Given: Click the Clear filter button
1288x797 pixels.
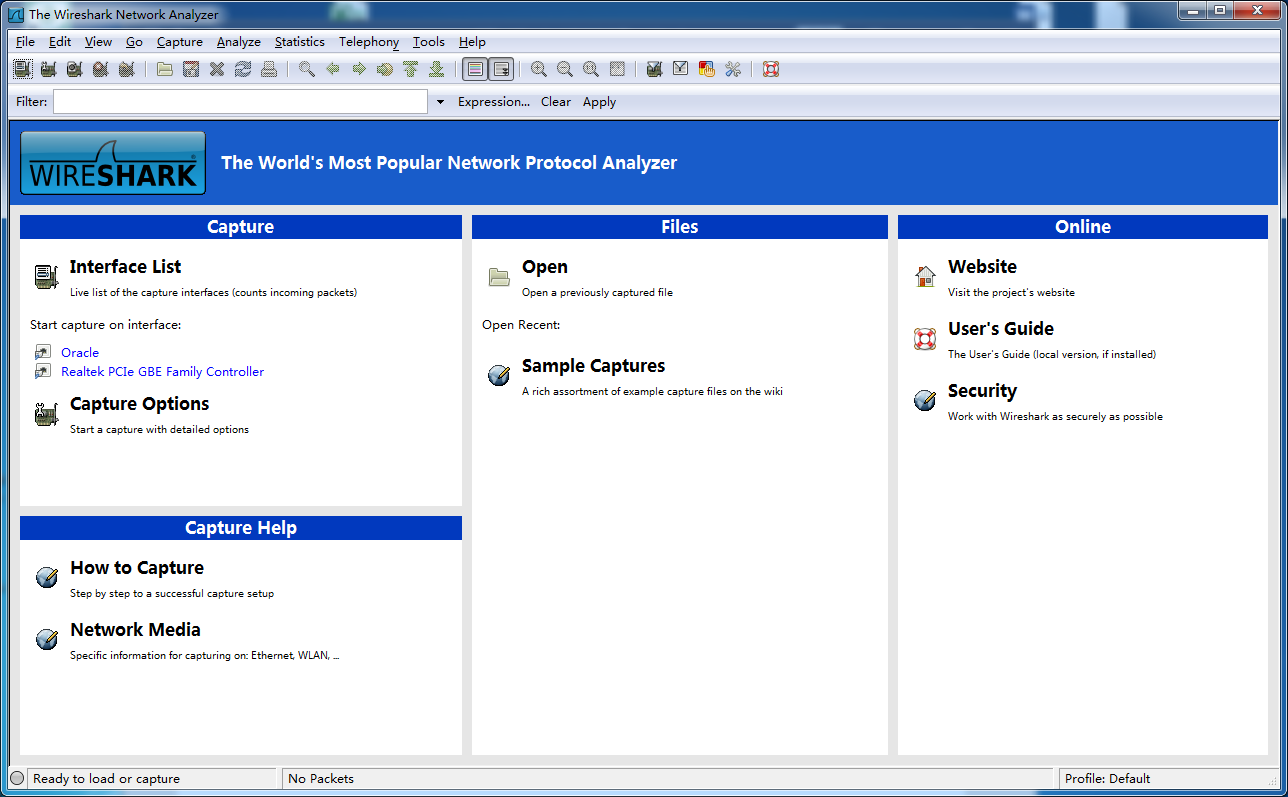Looking at the screenshot, I should [x=556, y=102].
